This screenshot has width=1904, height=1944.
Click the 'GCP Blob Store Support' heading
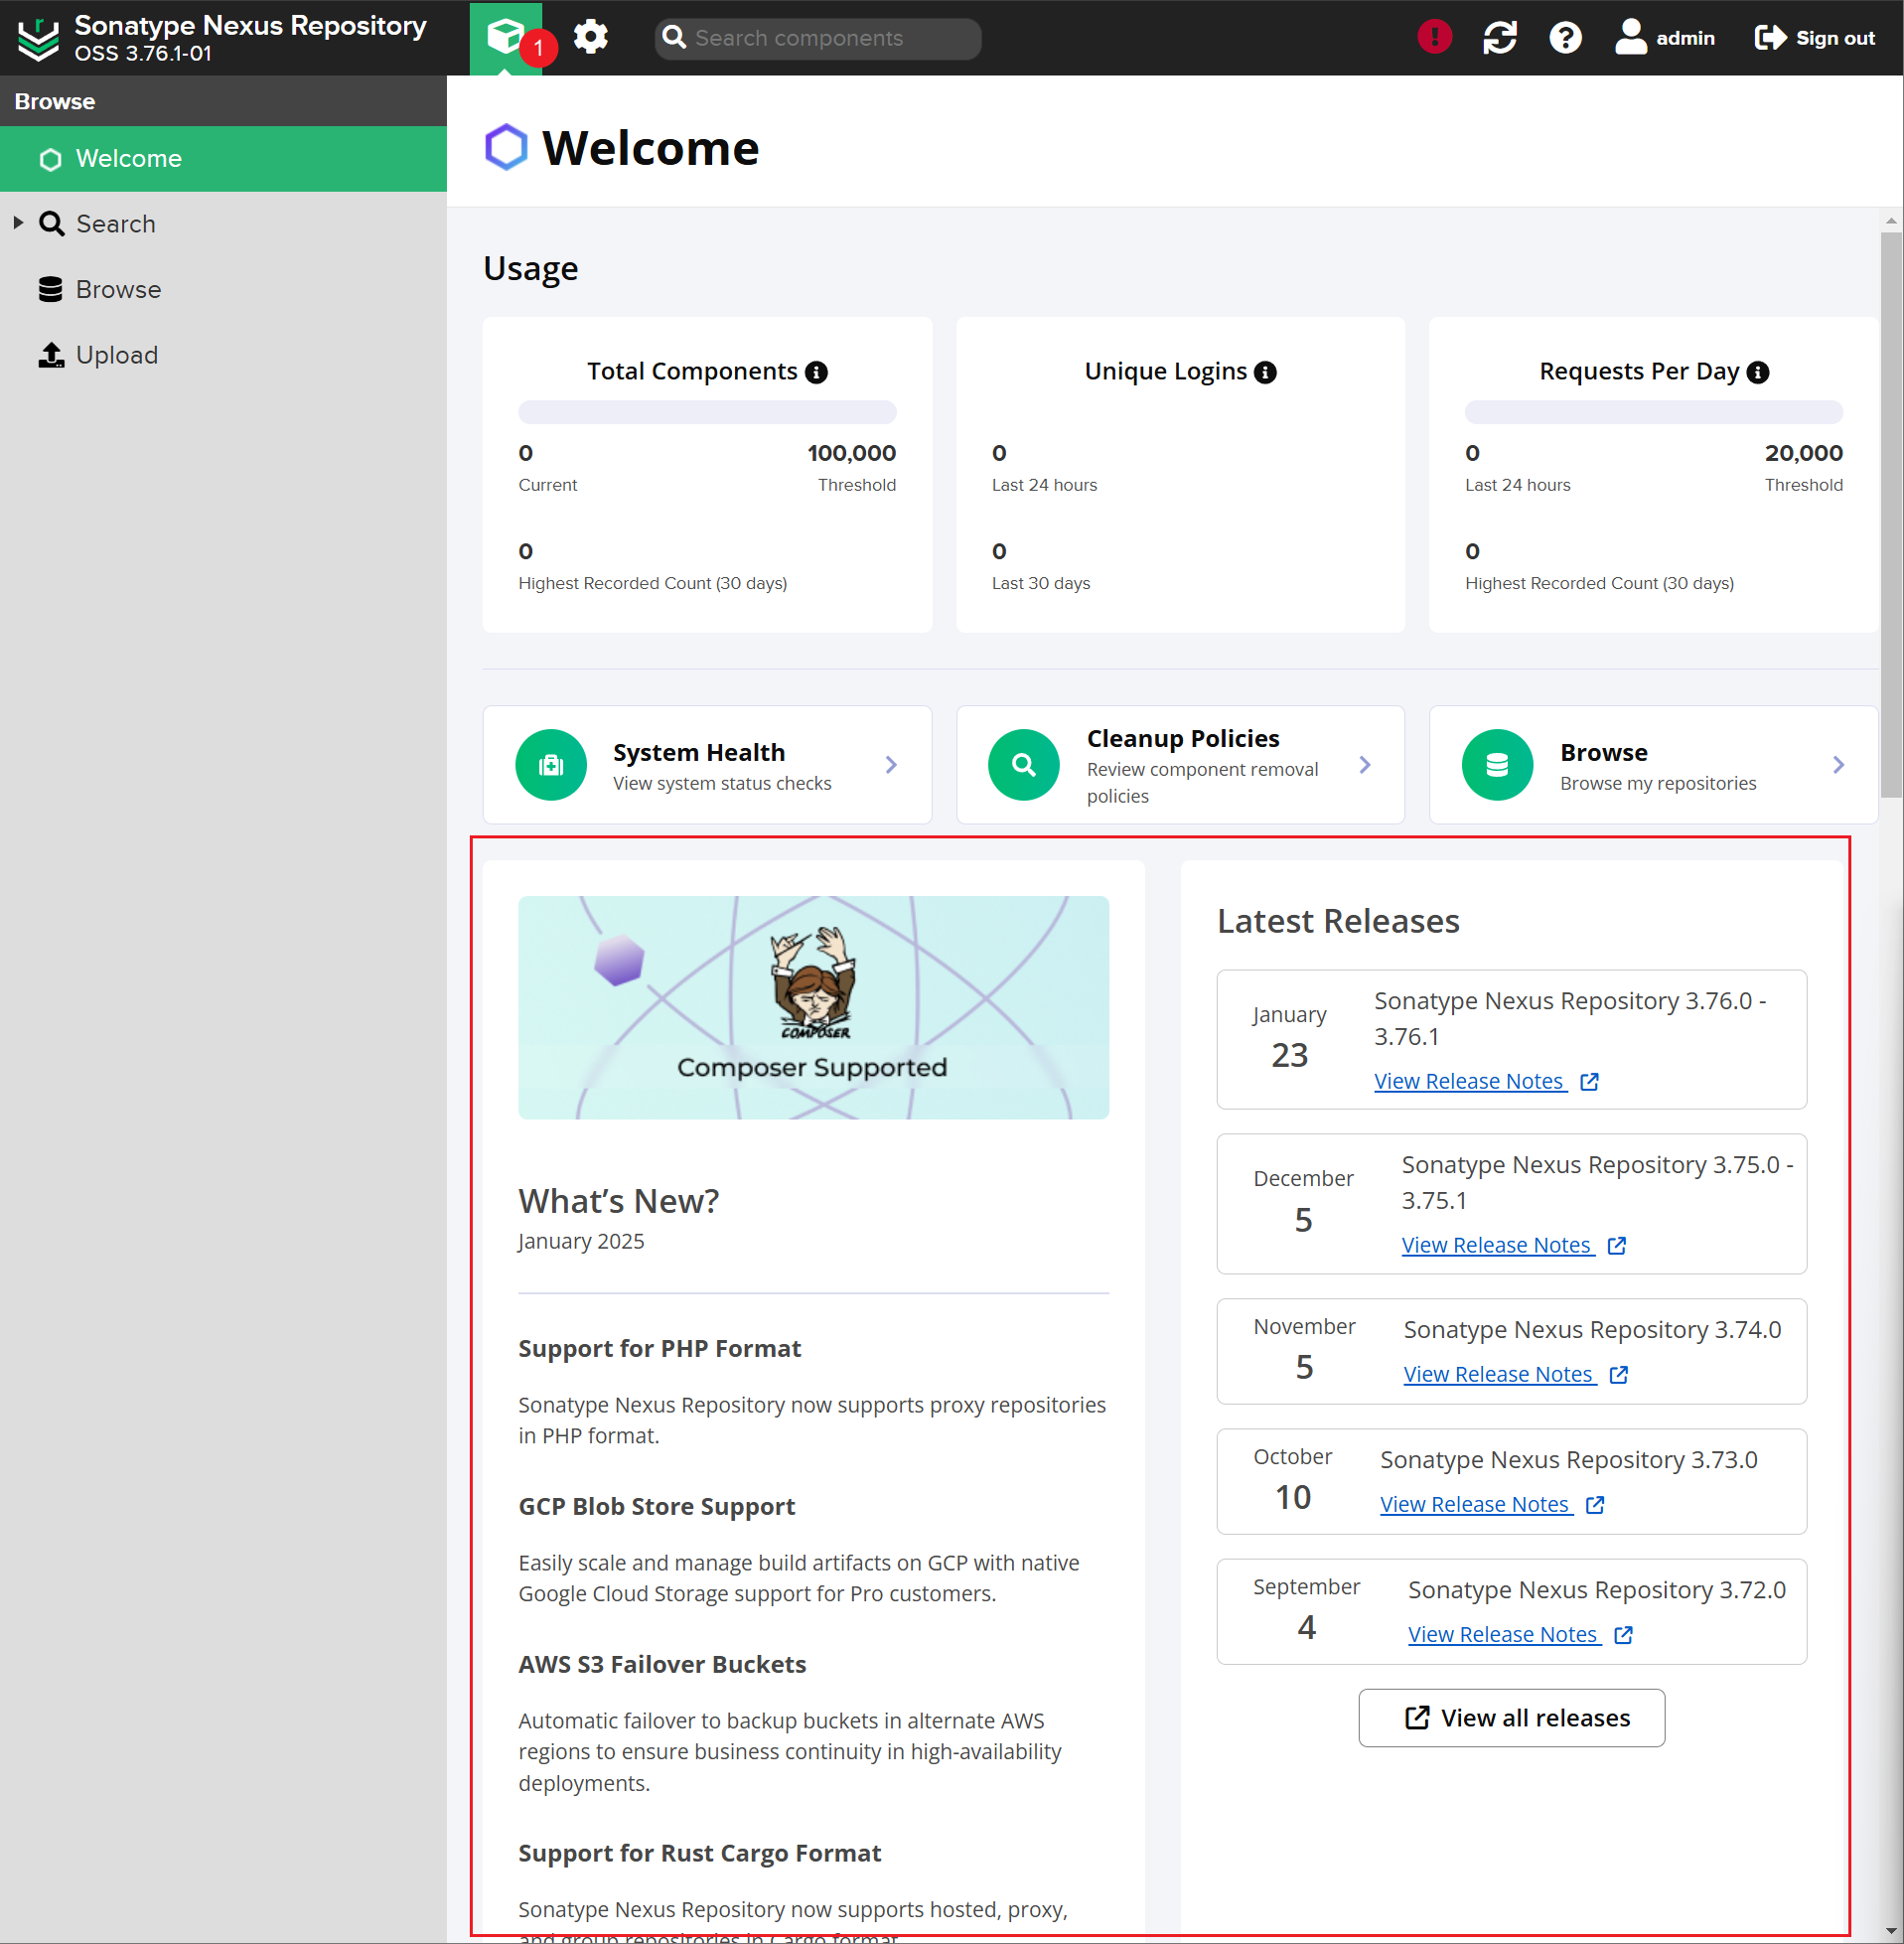(x=656, y=1507)
